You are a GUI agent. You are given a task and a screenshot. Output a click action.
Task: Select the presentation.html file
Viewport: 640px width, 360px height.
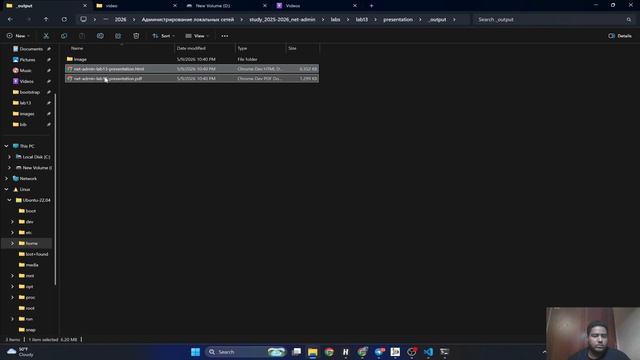pyautogui.click(x=192, y=69)
